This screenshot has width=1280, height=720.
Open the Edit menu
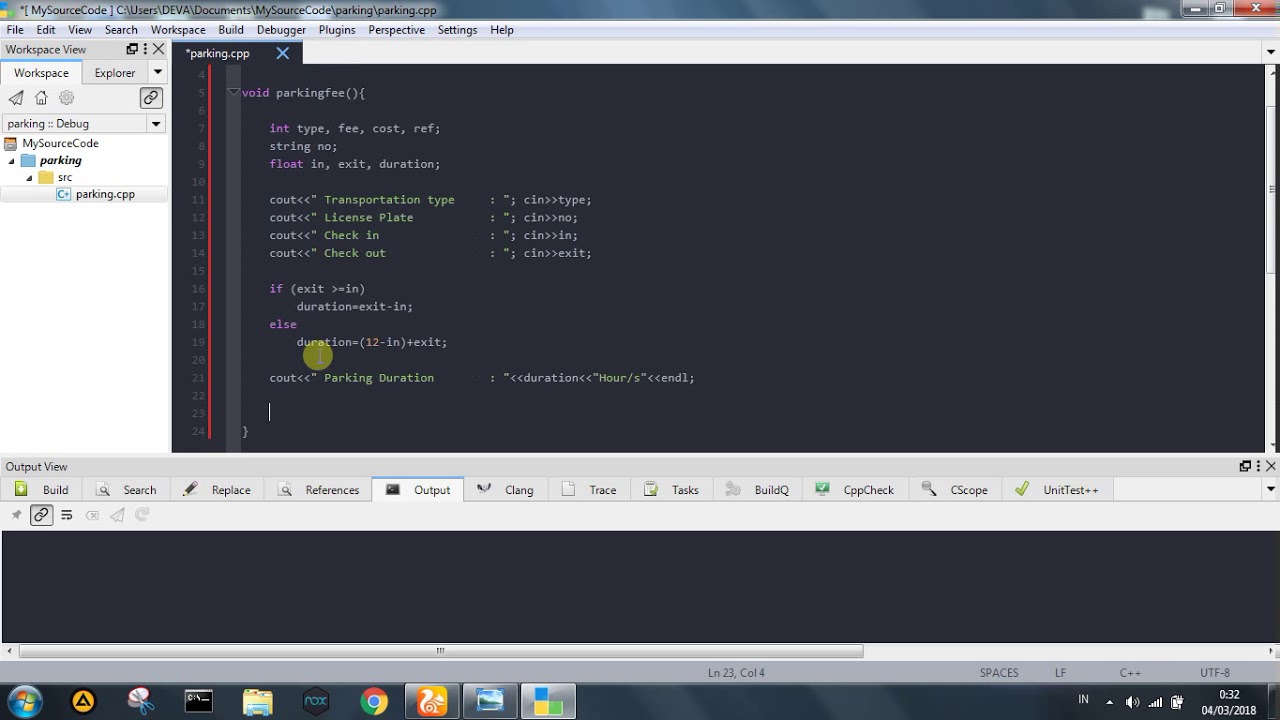coord(46,30)
